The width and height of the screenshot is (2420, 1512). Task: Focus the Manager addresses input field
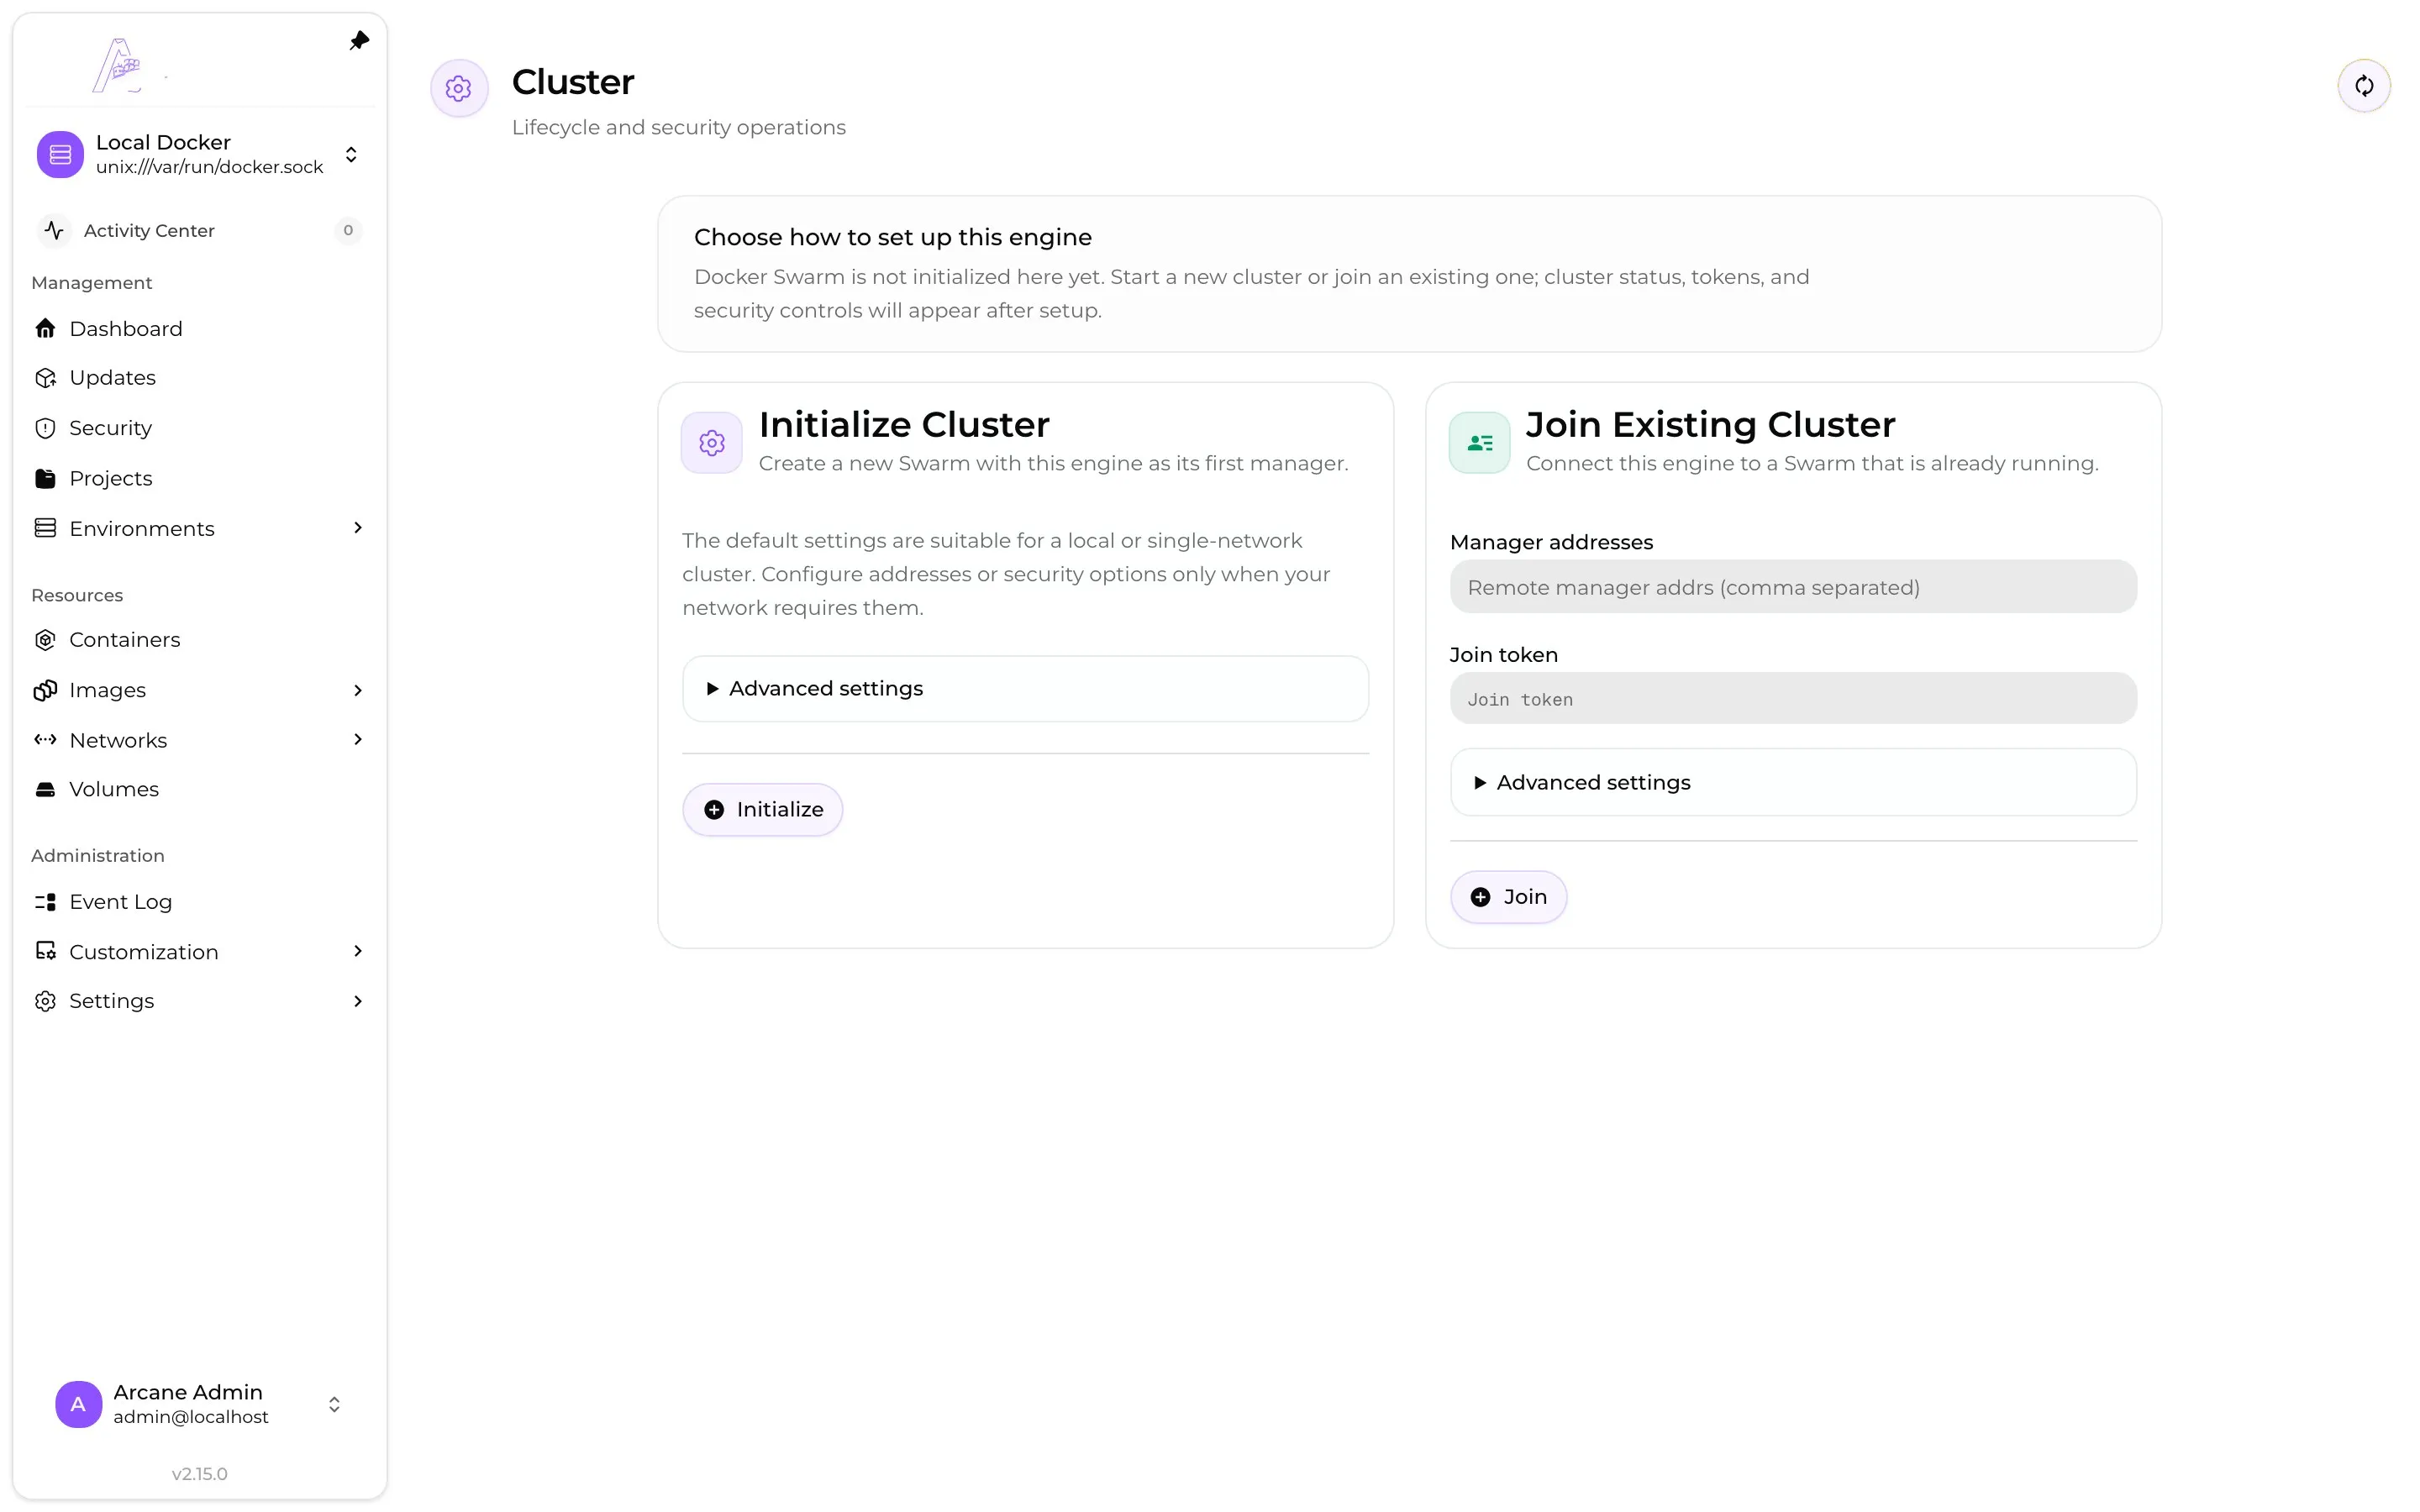(x=1793, y=587)
